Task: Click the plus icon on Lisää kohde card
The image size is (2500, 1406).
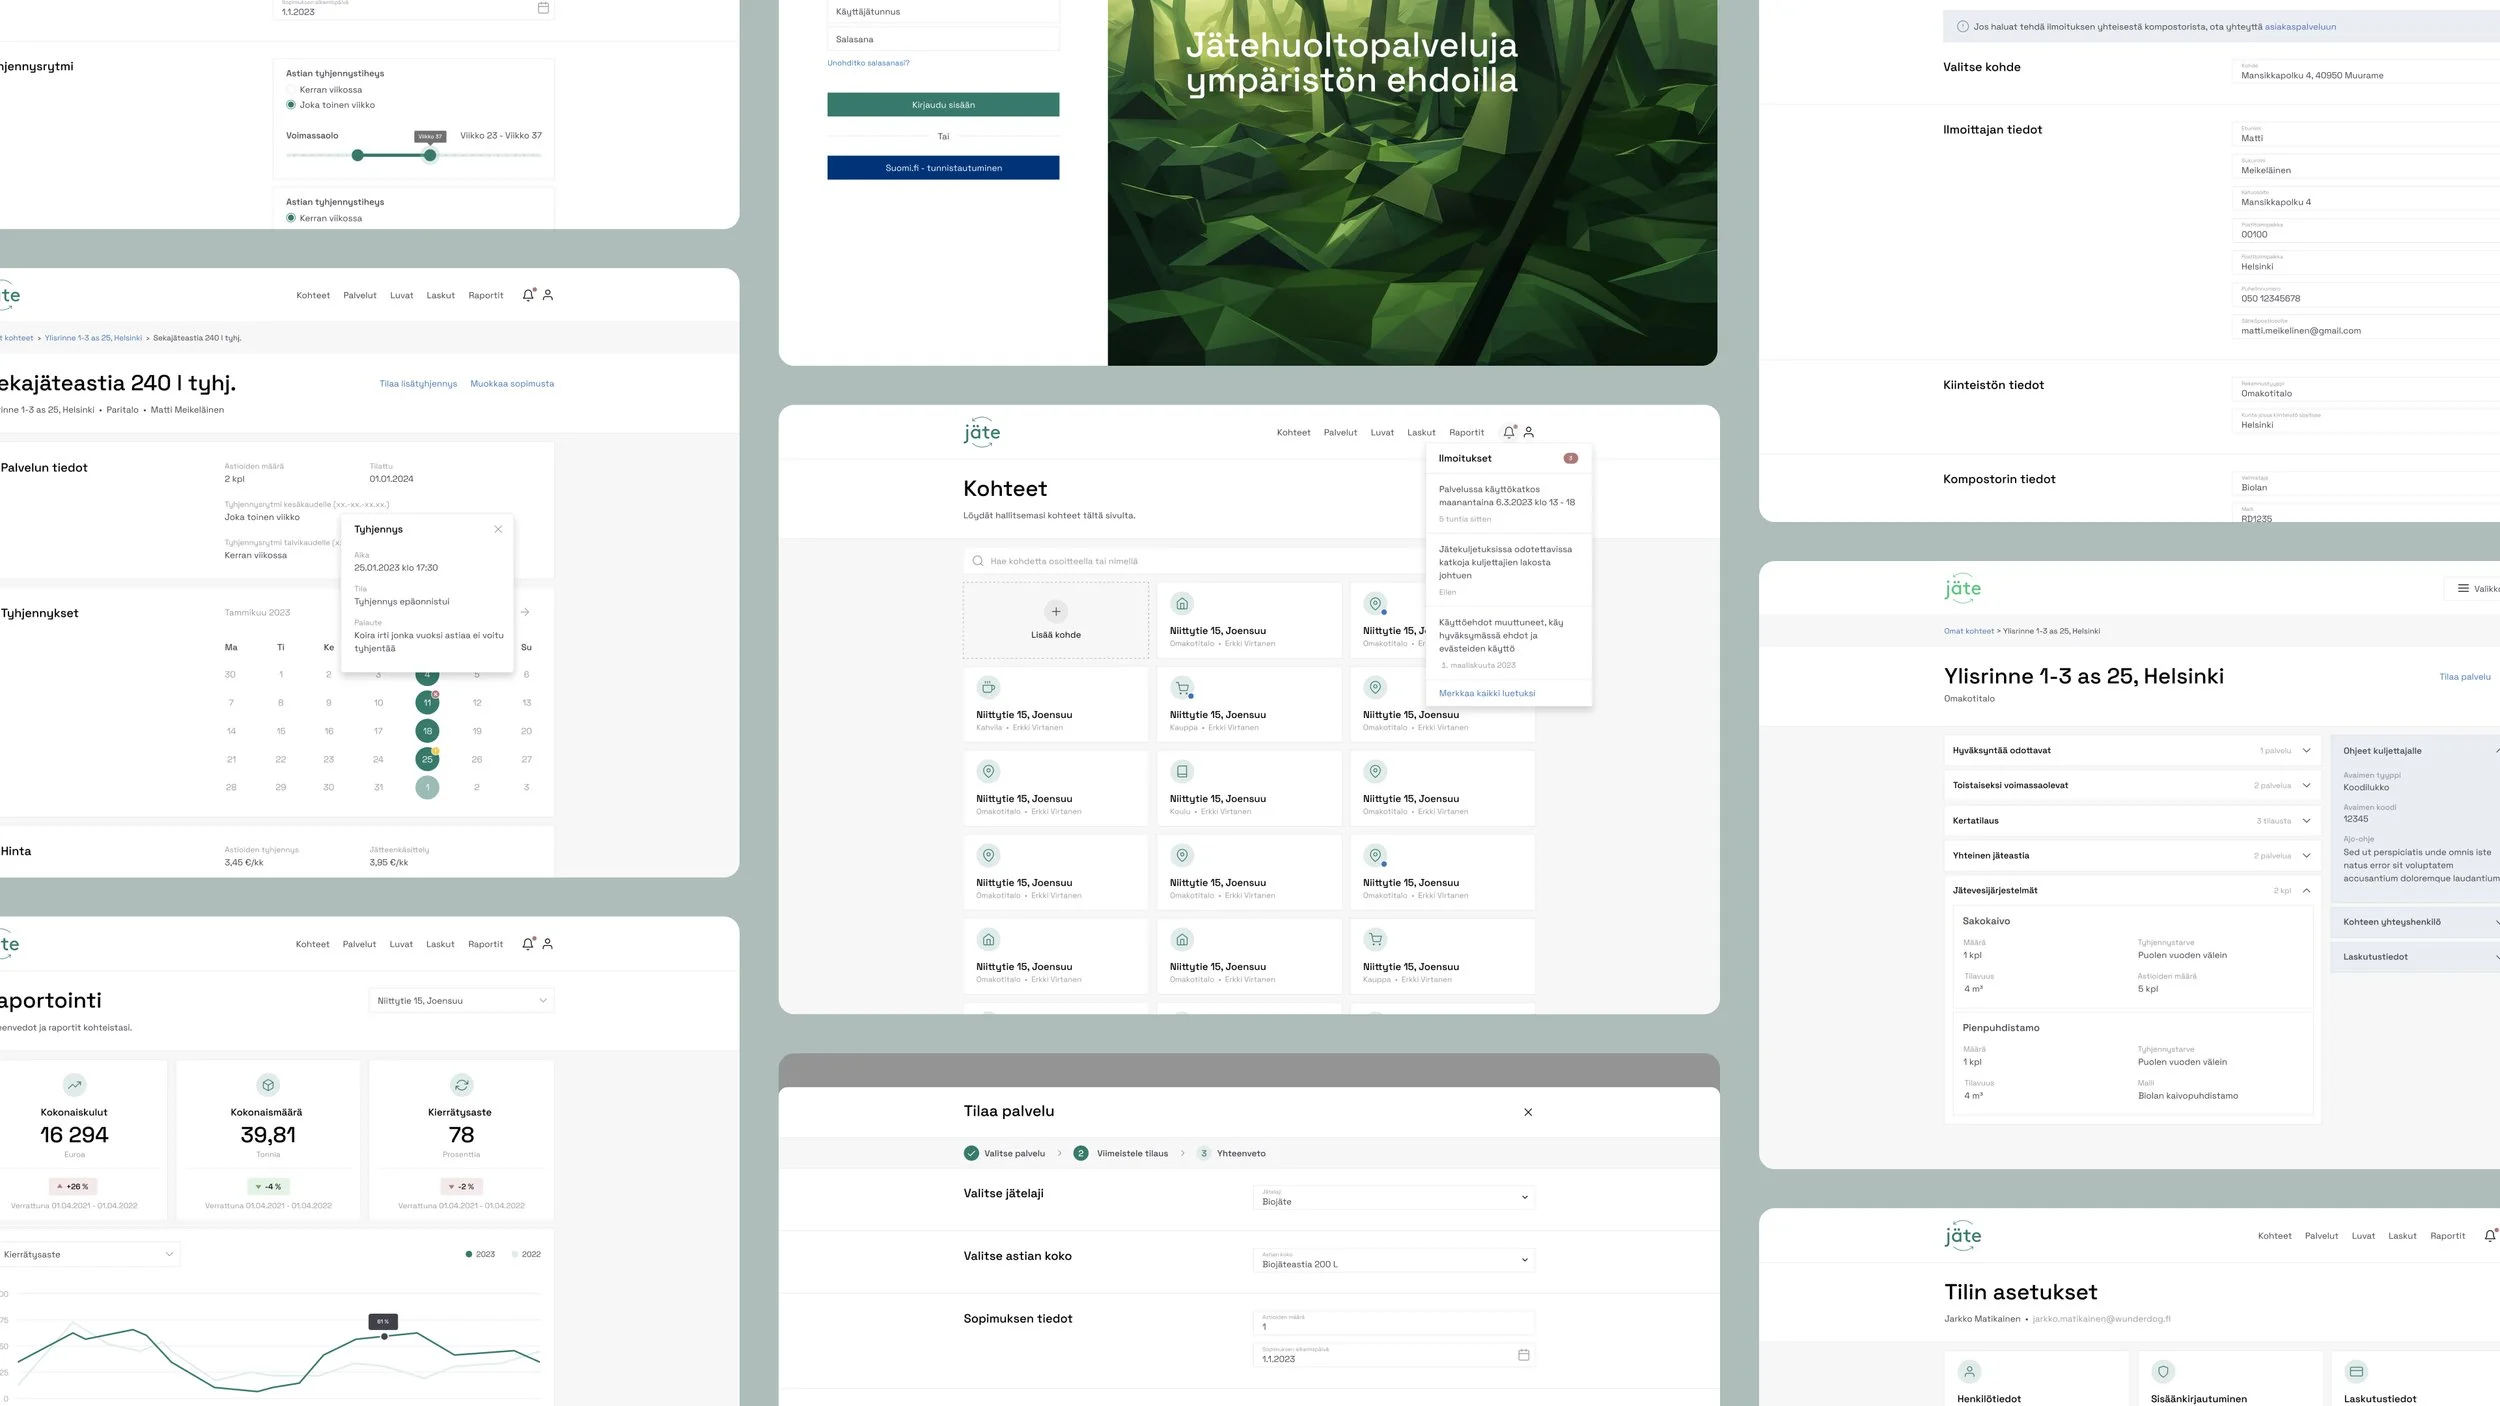Action: tap(1055, 611)
